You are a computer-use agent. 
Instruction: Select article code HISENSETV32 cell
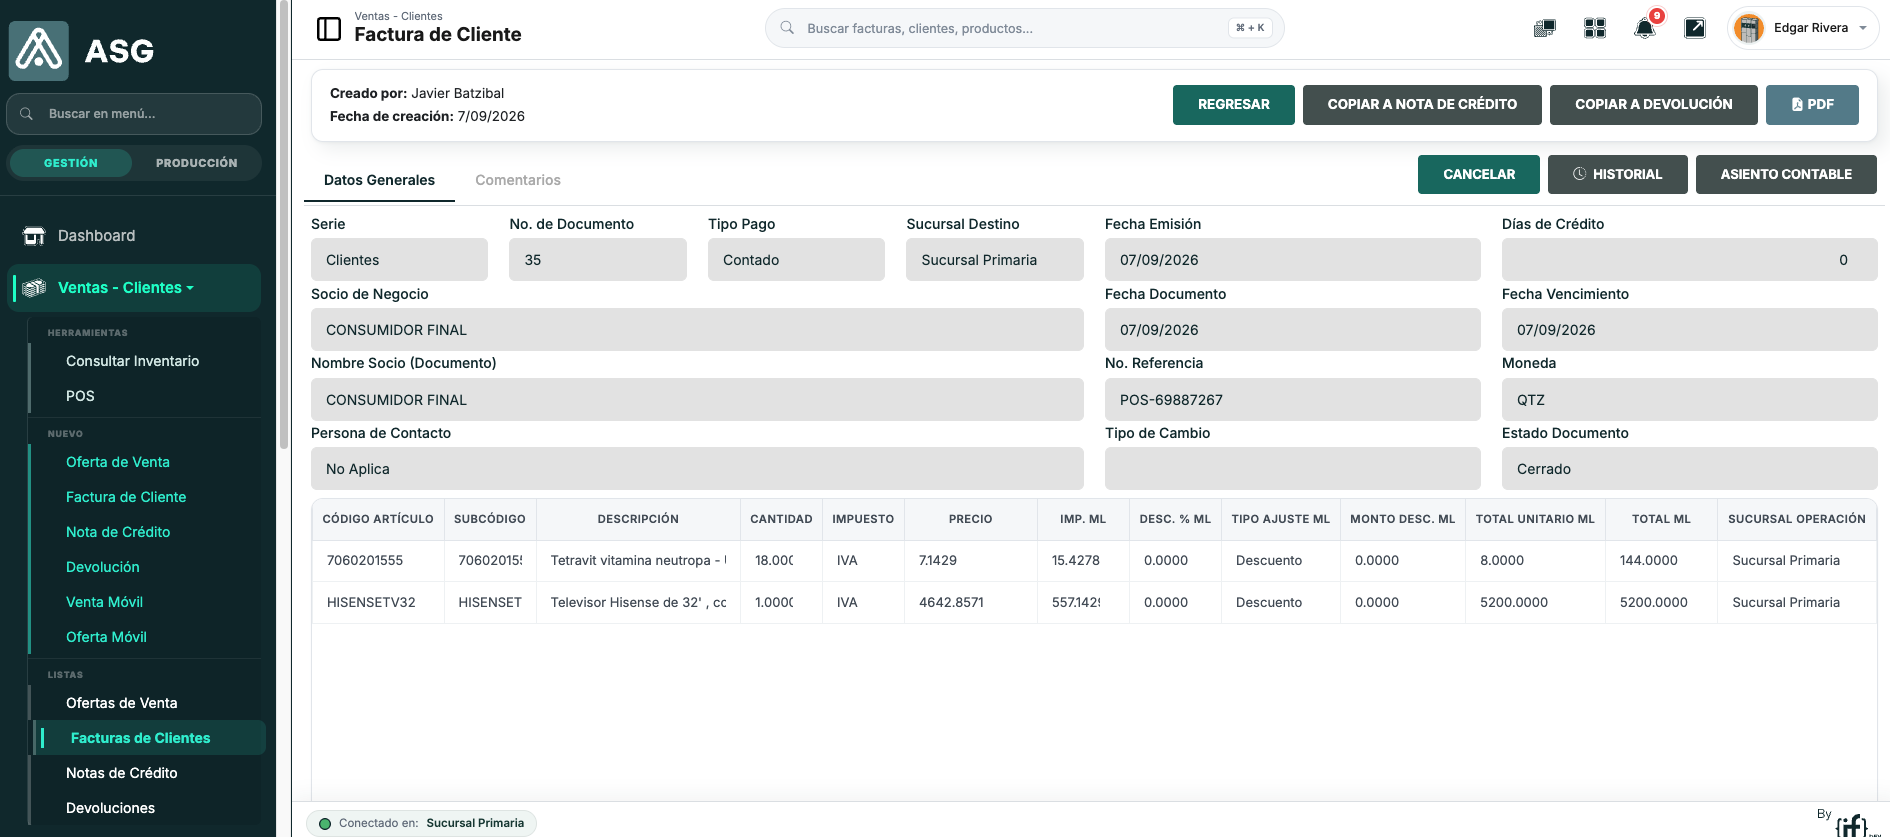378,603
